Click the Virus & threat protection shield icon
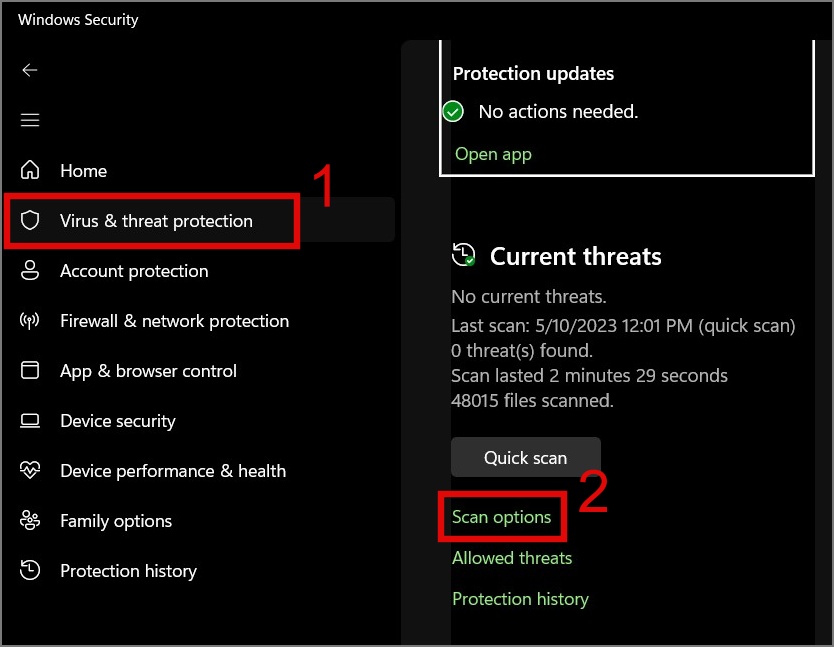 coord(30,220)
